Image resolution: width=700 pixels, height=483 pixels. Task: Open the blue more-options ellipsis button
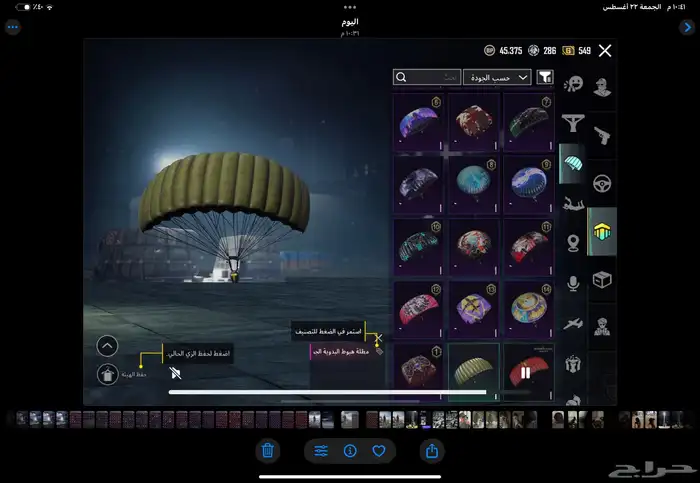(13, 27)
